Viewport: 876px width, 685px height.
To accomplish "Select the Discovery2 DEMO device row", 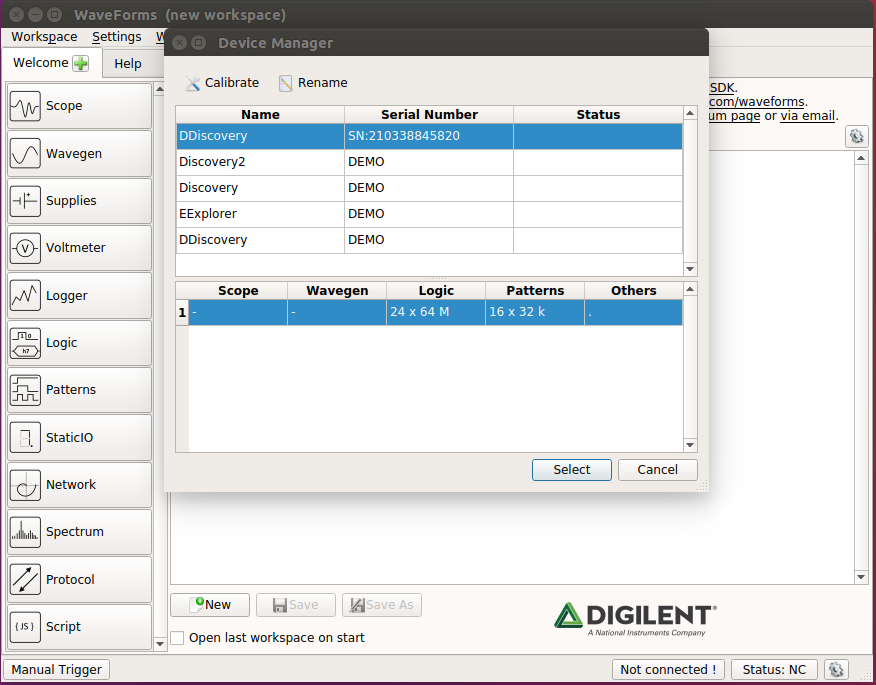I will (x=429, y=162).
